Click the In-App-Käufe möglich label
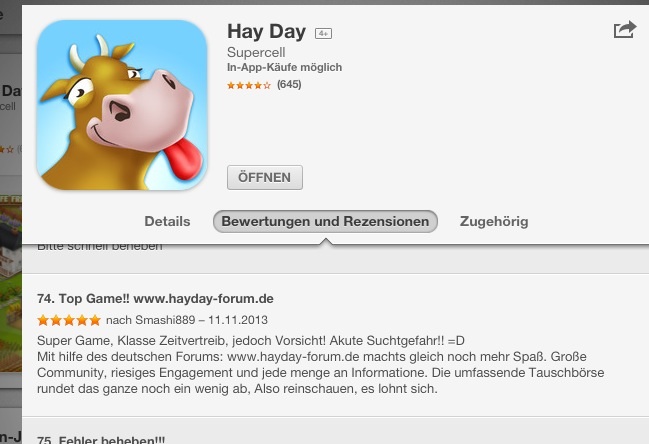The width and height of the screenshot is (649, 444). 284,67
